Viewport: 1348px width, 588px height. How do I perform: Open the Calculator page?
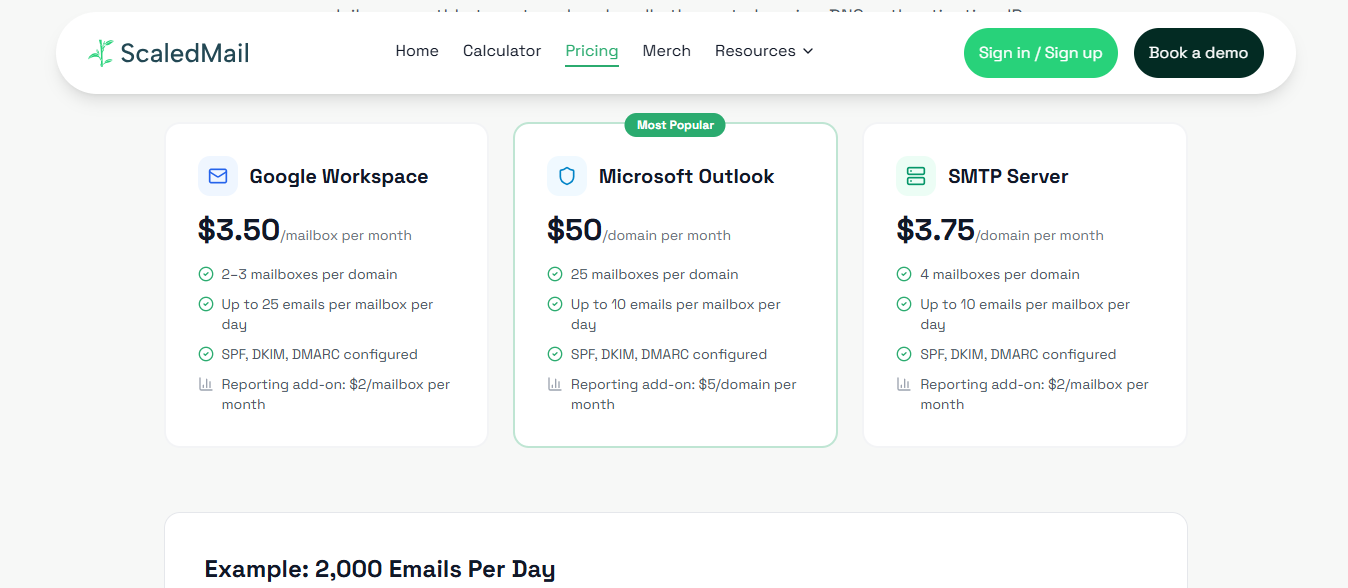[x=502, y=51]
